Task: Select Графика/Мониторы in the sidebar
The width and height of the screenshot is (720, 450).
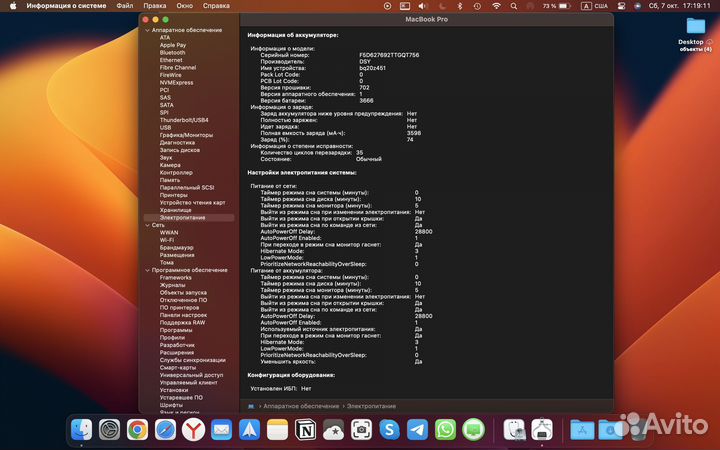Action: pos(186,135)
